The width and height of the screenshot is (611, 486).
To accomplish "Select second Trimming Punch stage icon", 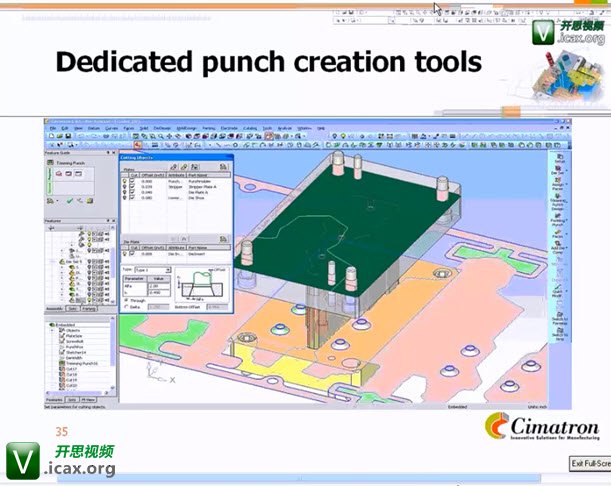I will (69, 173).
